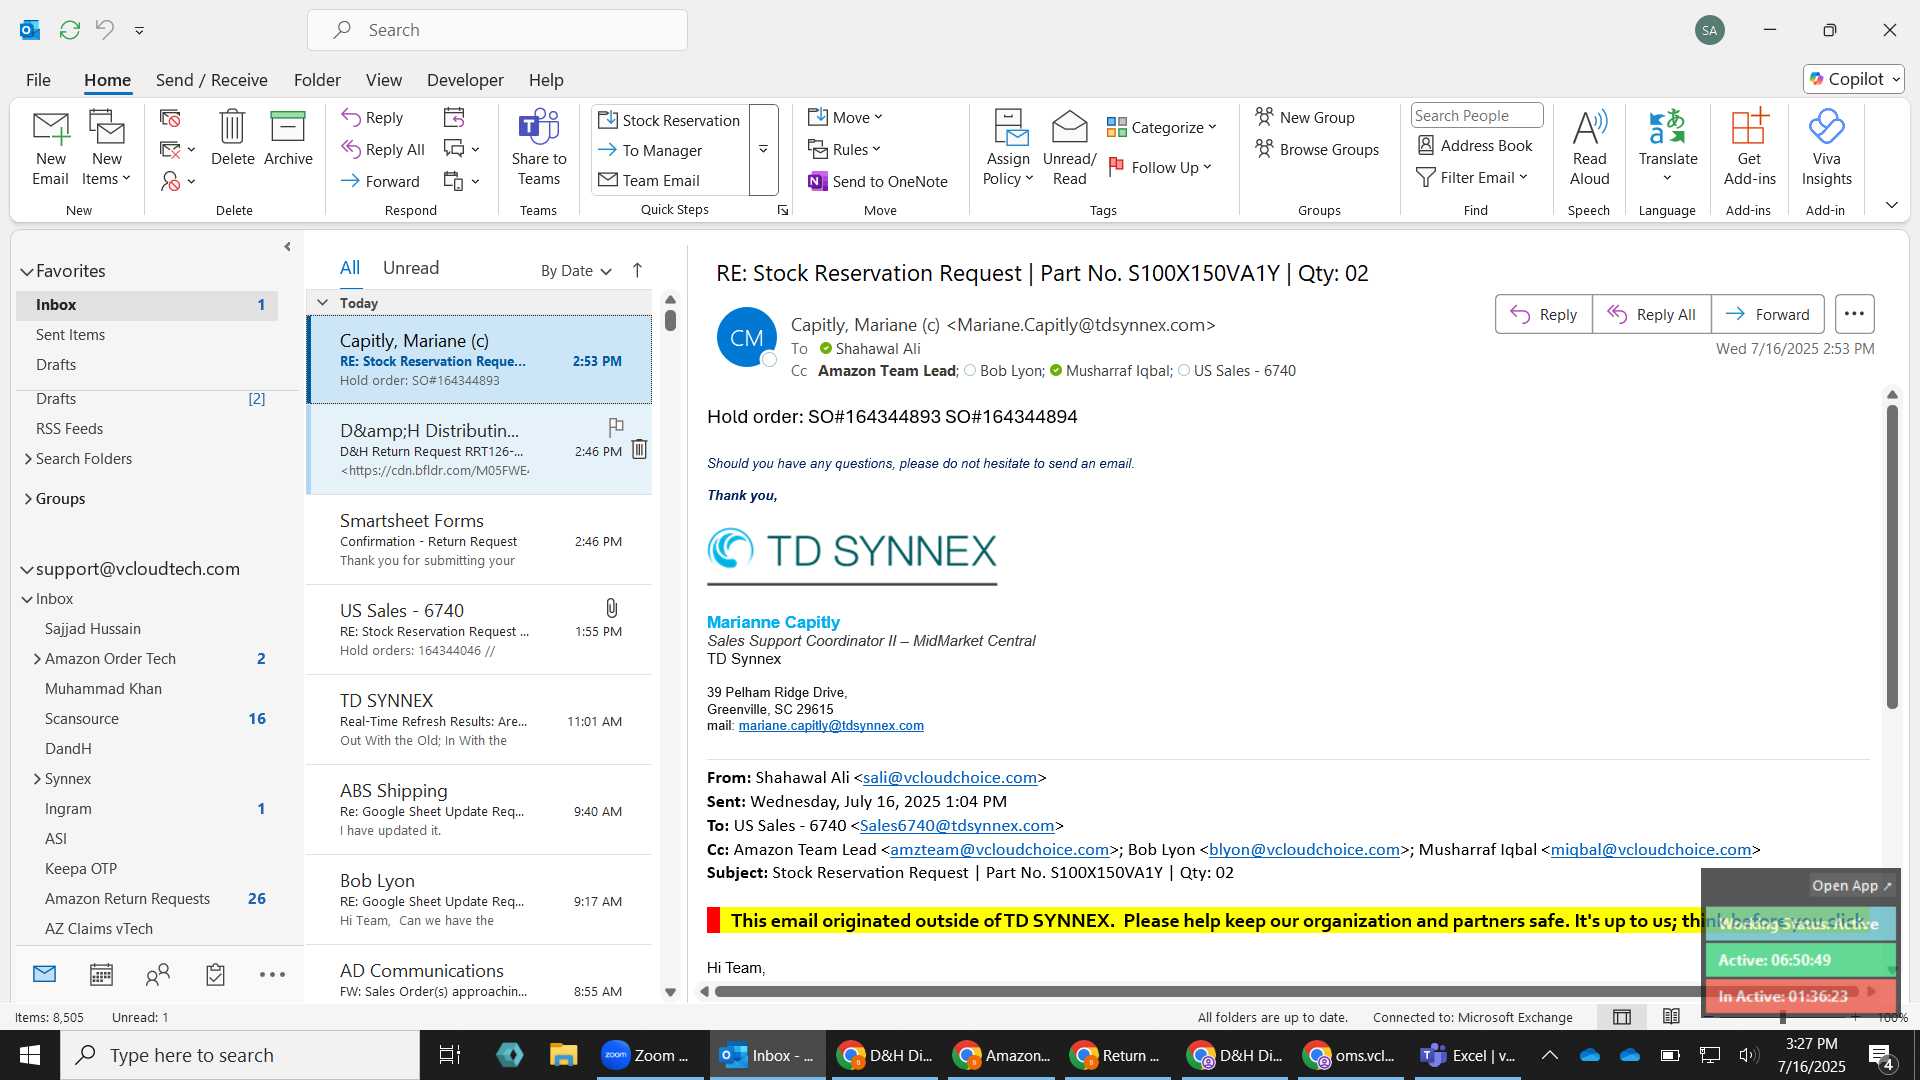Switch to Unread filter in message list
The width and height of the screenshot is (1920, 1080).
410,268
